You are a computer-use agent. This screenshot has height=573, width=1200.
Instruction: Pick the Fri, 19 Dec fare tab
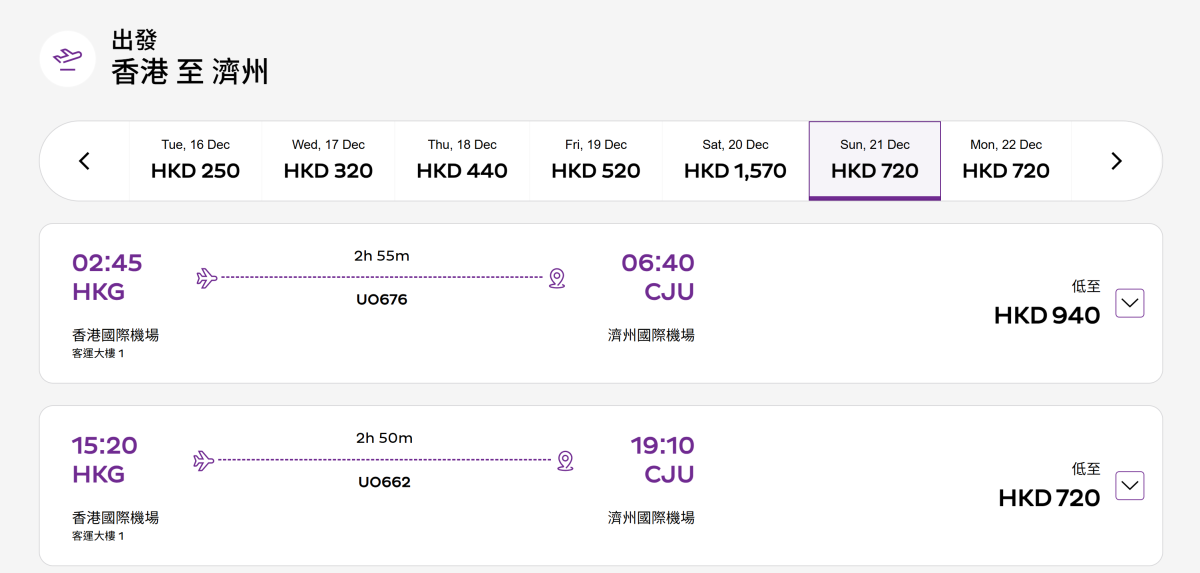(596, 161)
